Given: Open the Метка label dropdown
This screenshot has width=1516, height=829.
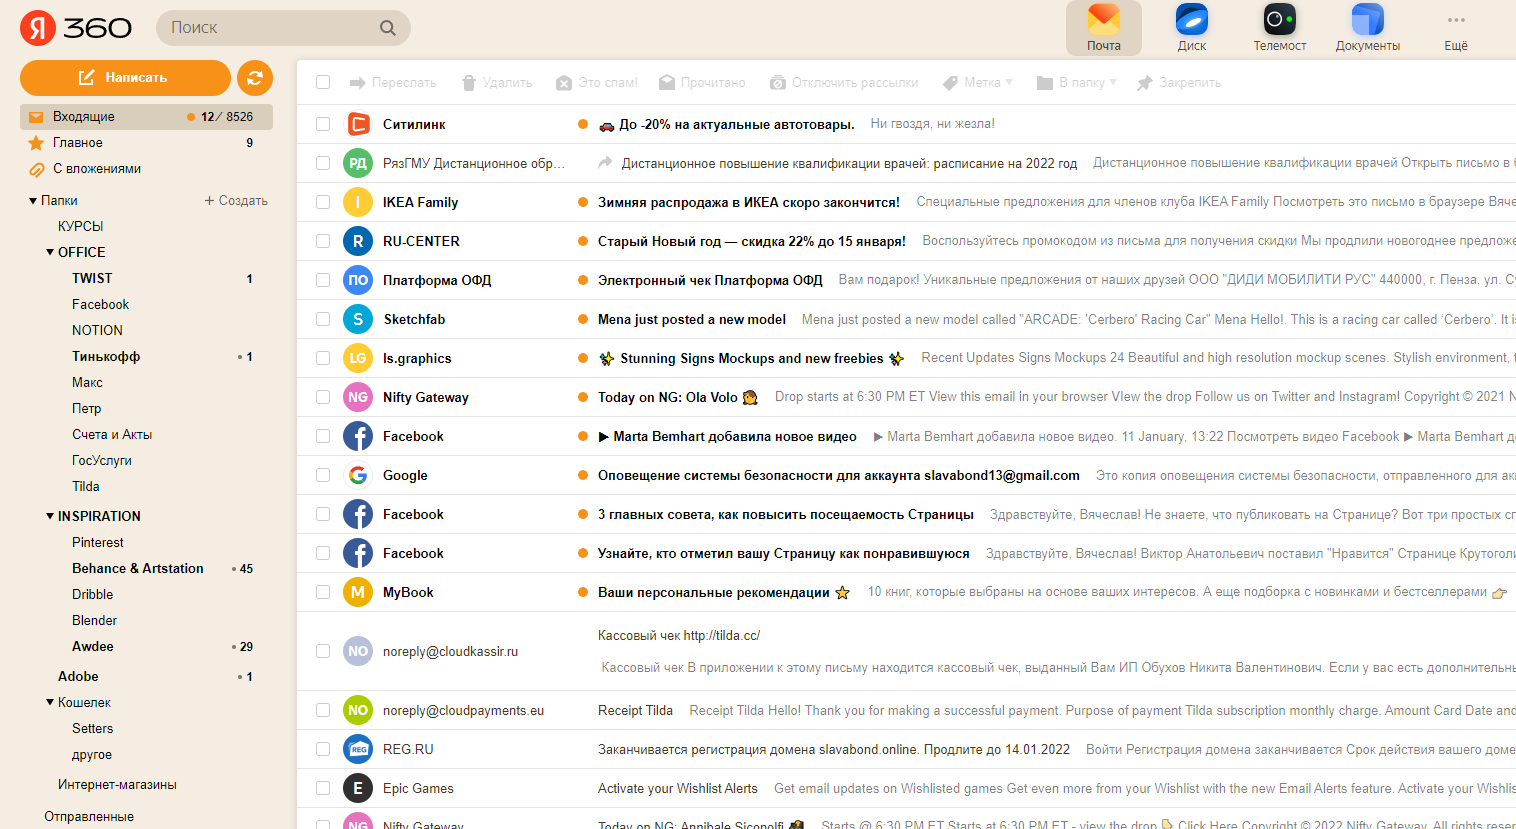Looking at the screenshot, I should tap(979, 83).
